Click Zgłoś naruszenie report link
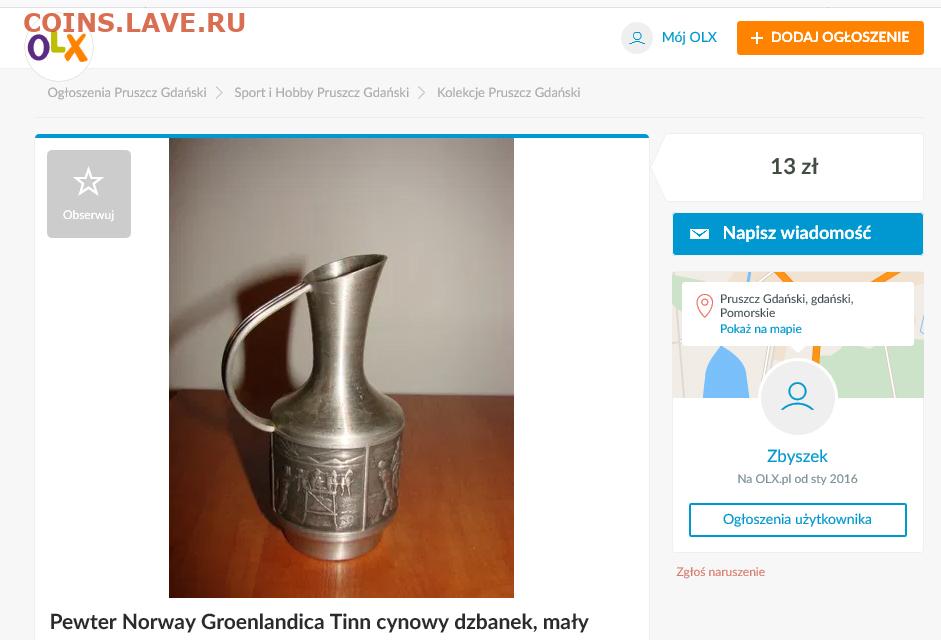This screenshot has height=640, width=941. (x=720, y=572)
